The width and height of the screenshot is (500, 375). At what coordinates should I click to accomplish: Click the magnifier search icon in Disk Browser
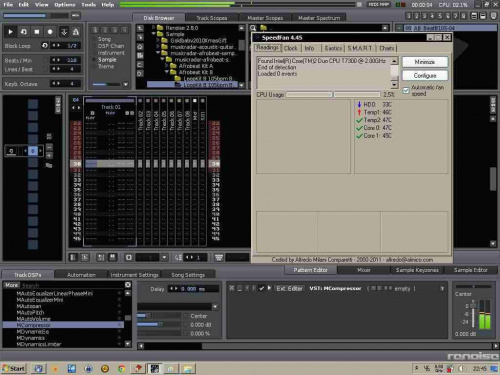pyautogui.click(x=253, y=28)
